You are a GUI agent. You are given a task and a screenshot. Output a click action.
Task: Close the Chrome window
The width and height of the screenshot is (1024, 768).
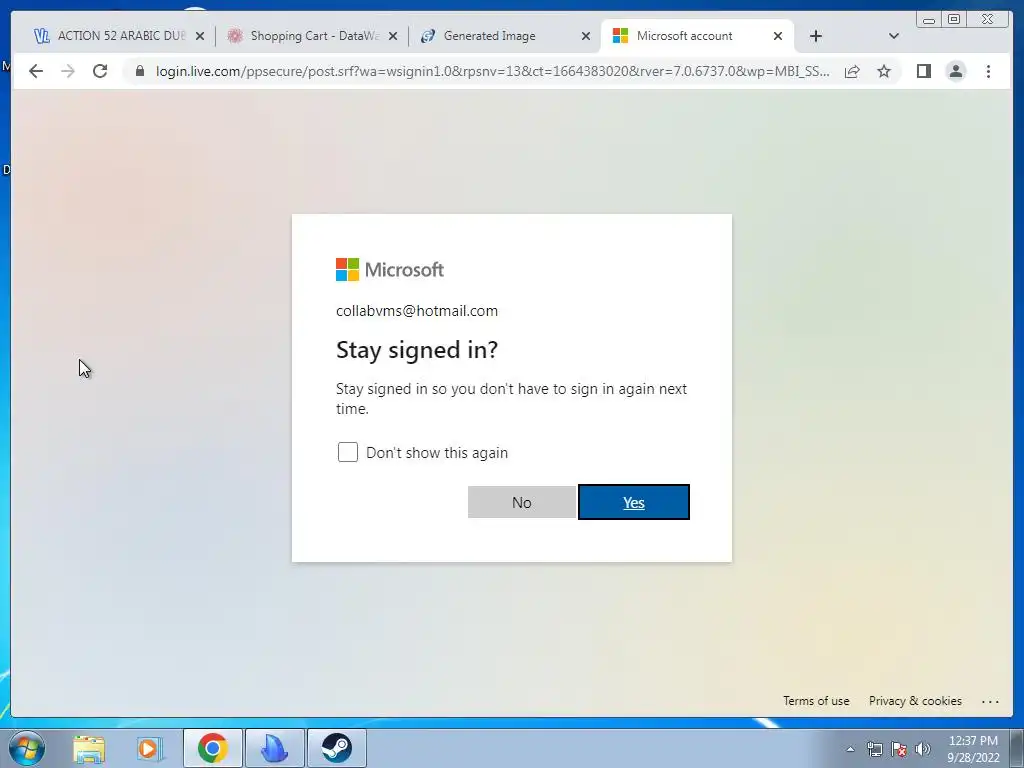tap(988, 19)
